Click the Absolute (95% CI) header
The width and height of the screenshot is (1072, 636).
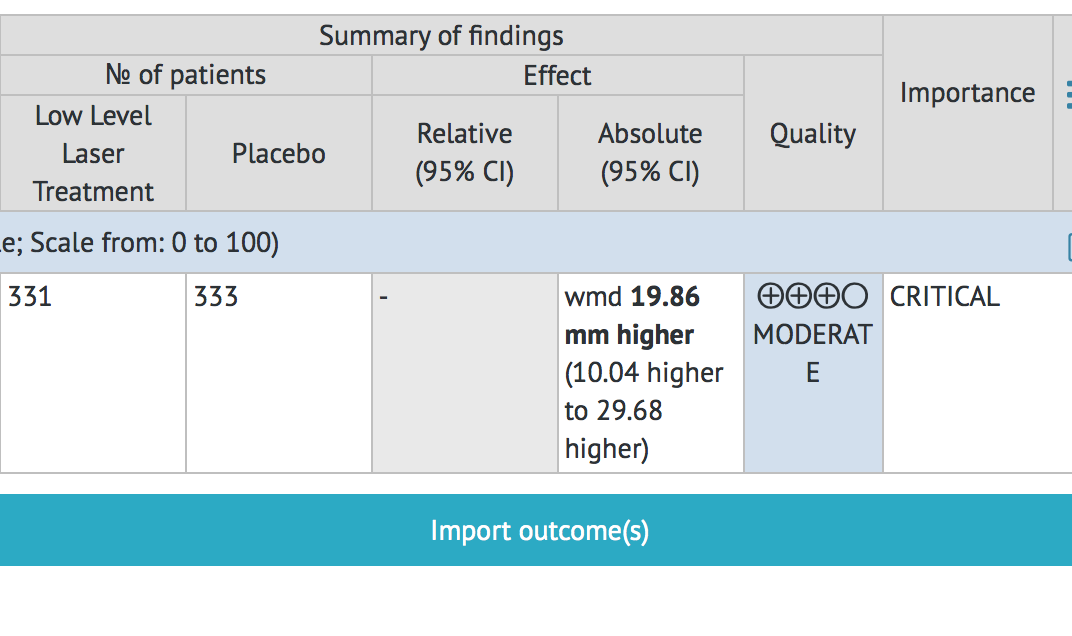650,153
